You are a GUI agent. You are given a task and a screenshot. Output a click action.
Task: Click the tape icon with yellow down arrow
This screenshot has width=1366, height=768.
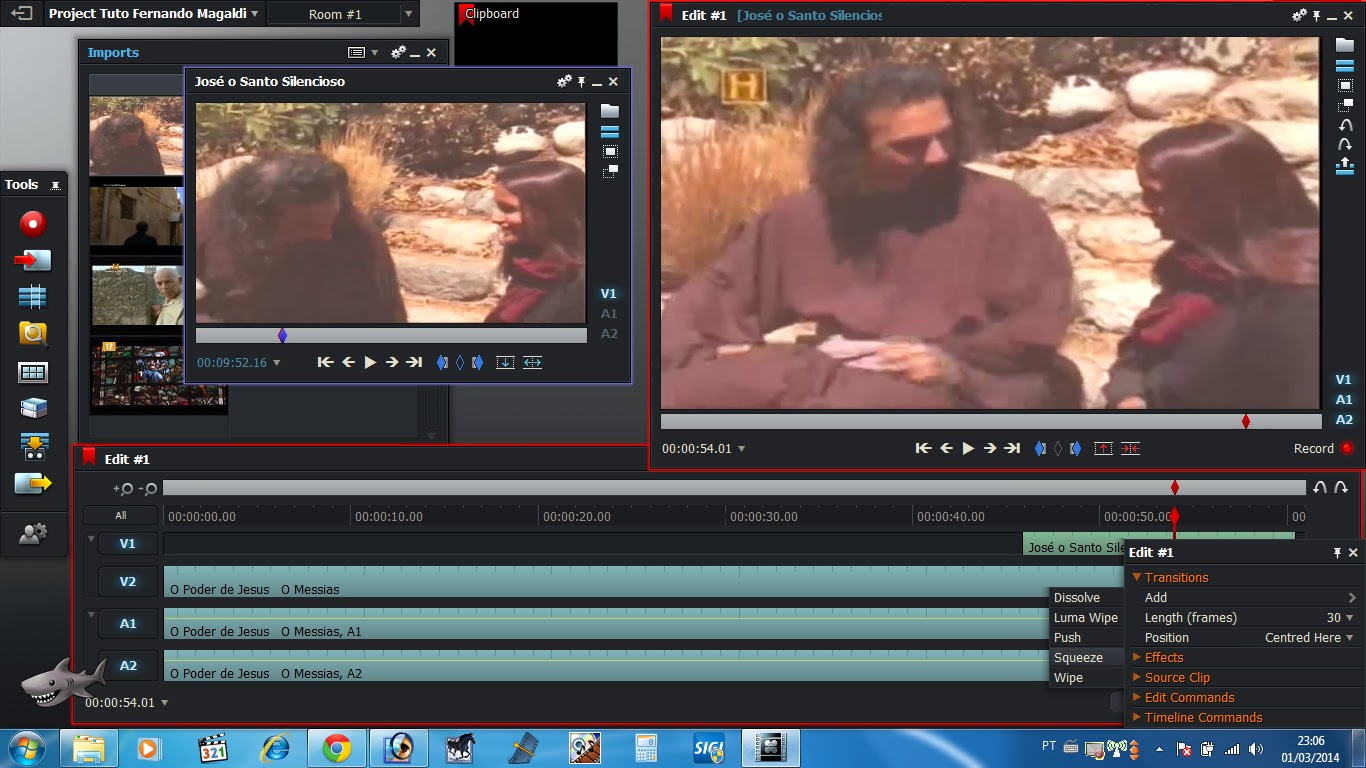point(33,446)
